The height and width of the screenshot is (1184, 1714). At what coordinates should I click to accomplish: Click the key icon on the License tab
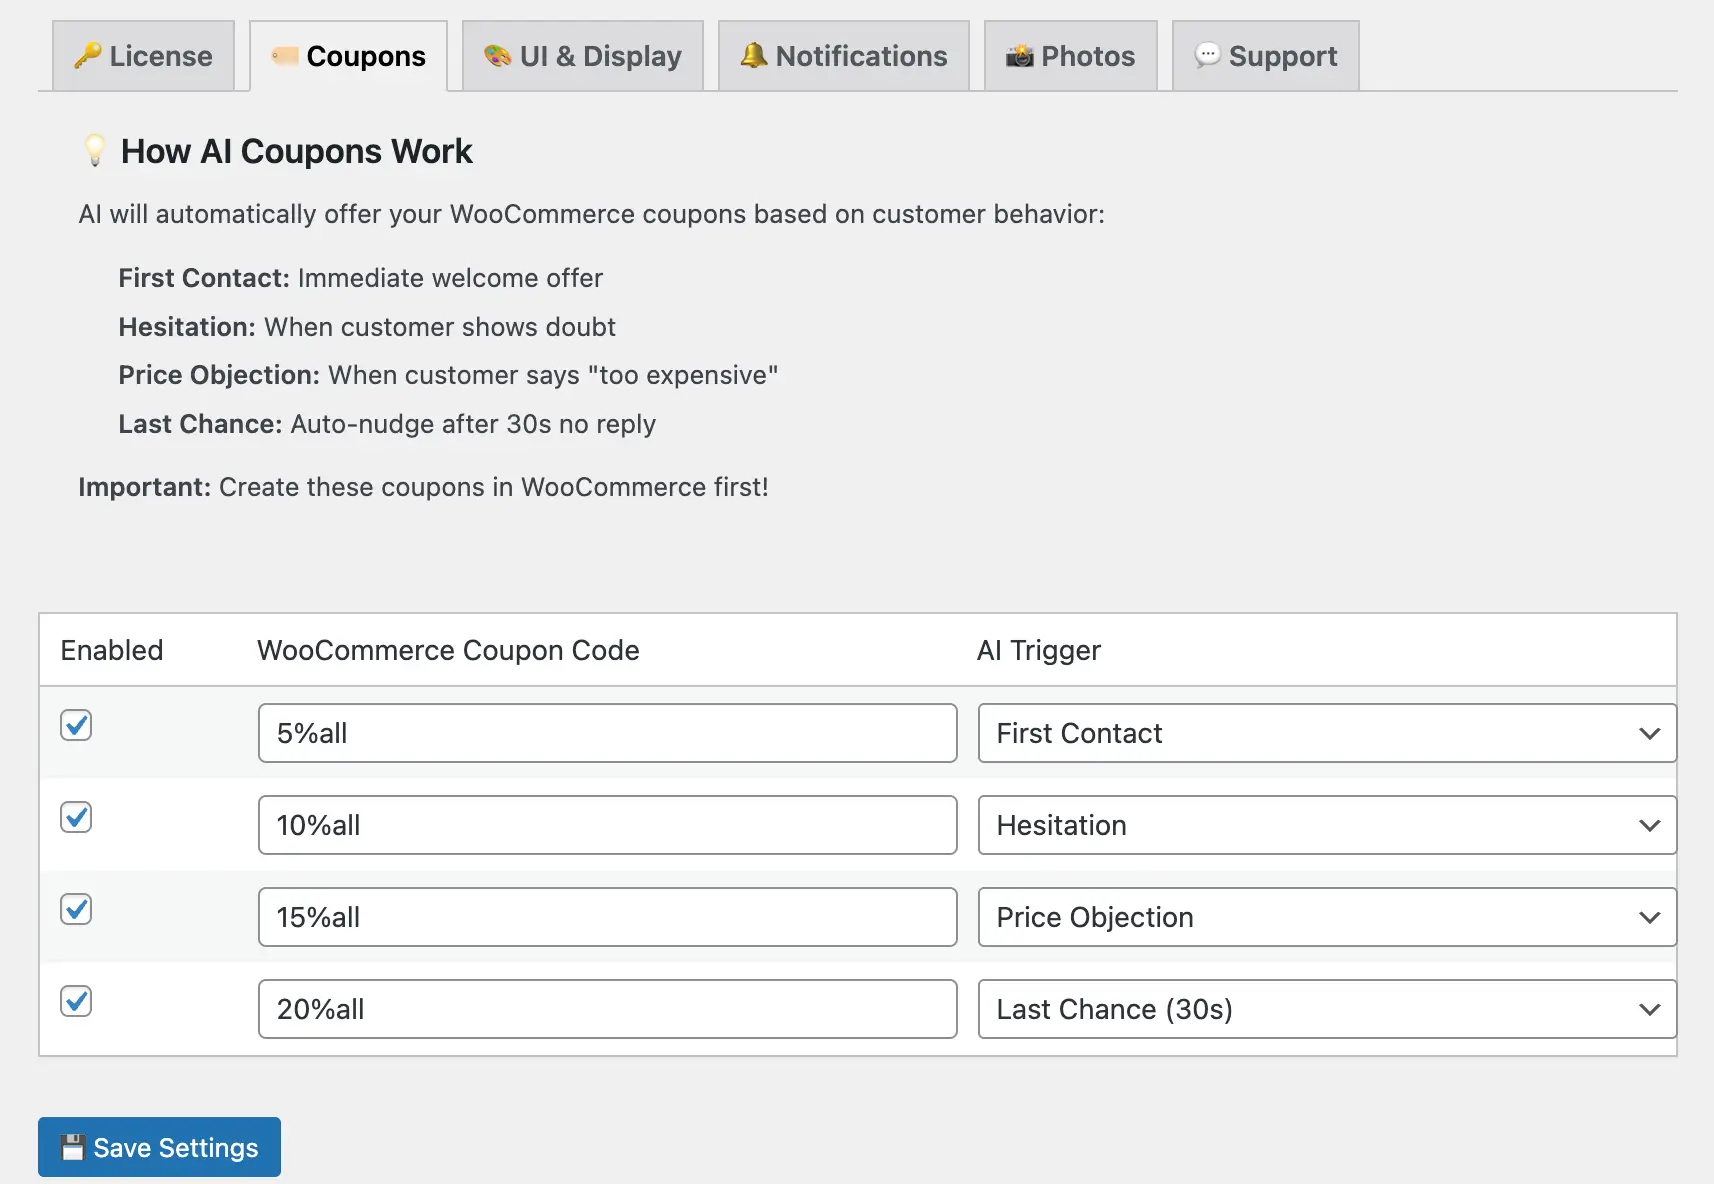click(x=89, y=56)
